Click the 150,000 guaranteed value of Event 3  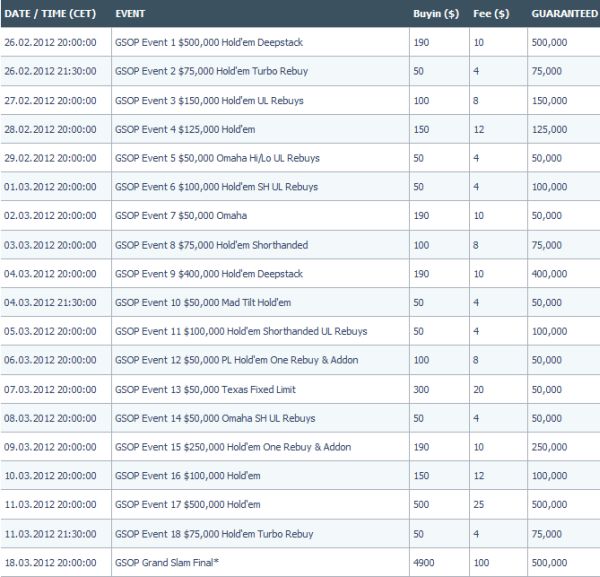point(549,101)
